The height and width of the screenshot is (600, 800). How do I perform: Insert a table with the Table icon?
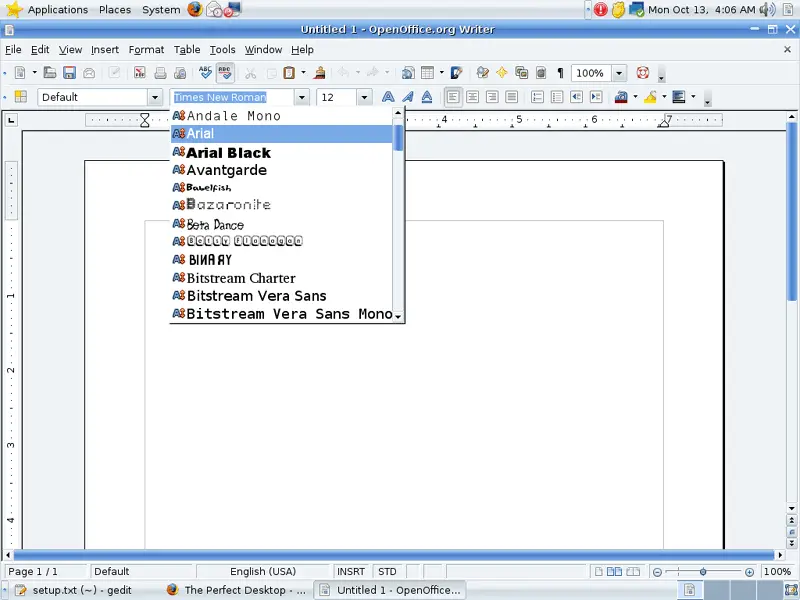pyautogui.click(x=428, y=73)
